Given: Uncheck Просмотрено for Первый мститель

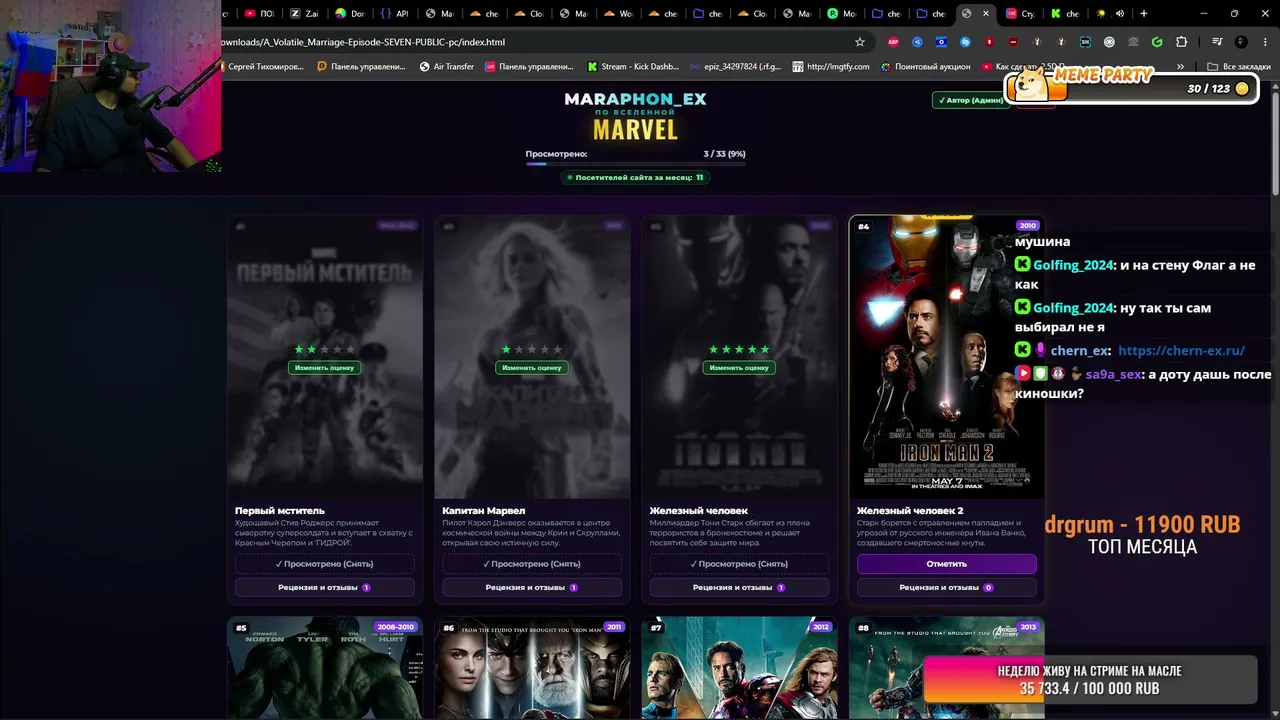Looking at the screenshot, I should pos(324,564).
